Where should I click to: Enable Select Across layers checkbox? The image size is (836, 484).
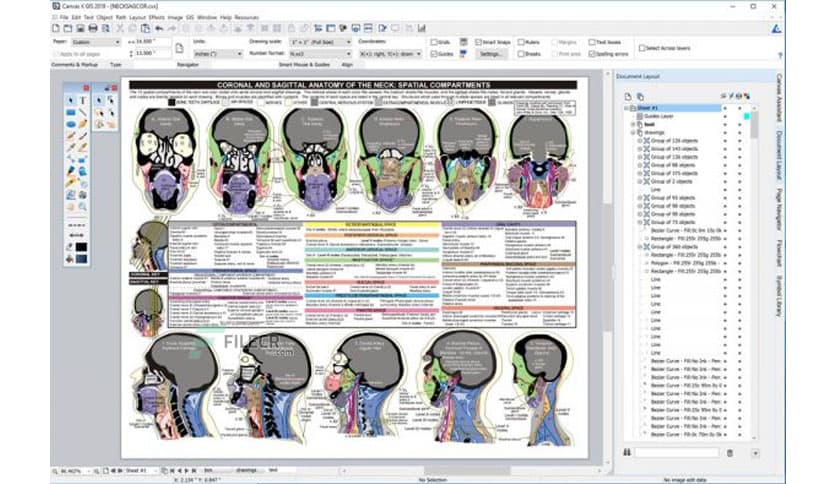tap(642, 48)
